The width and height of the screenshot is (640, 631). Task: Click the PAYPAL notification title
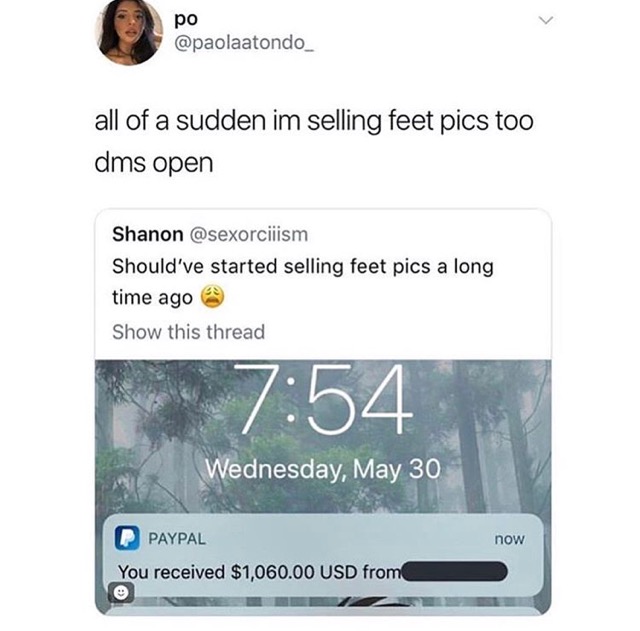pyautogui.click(x=177, y=539)
